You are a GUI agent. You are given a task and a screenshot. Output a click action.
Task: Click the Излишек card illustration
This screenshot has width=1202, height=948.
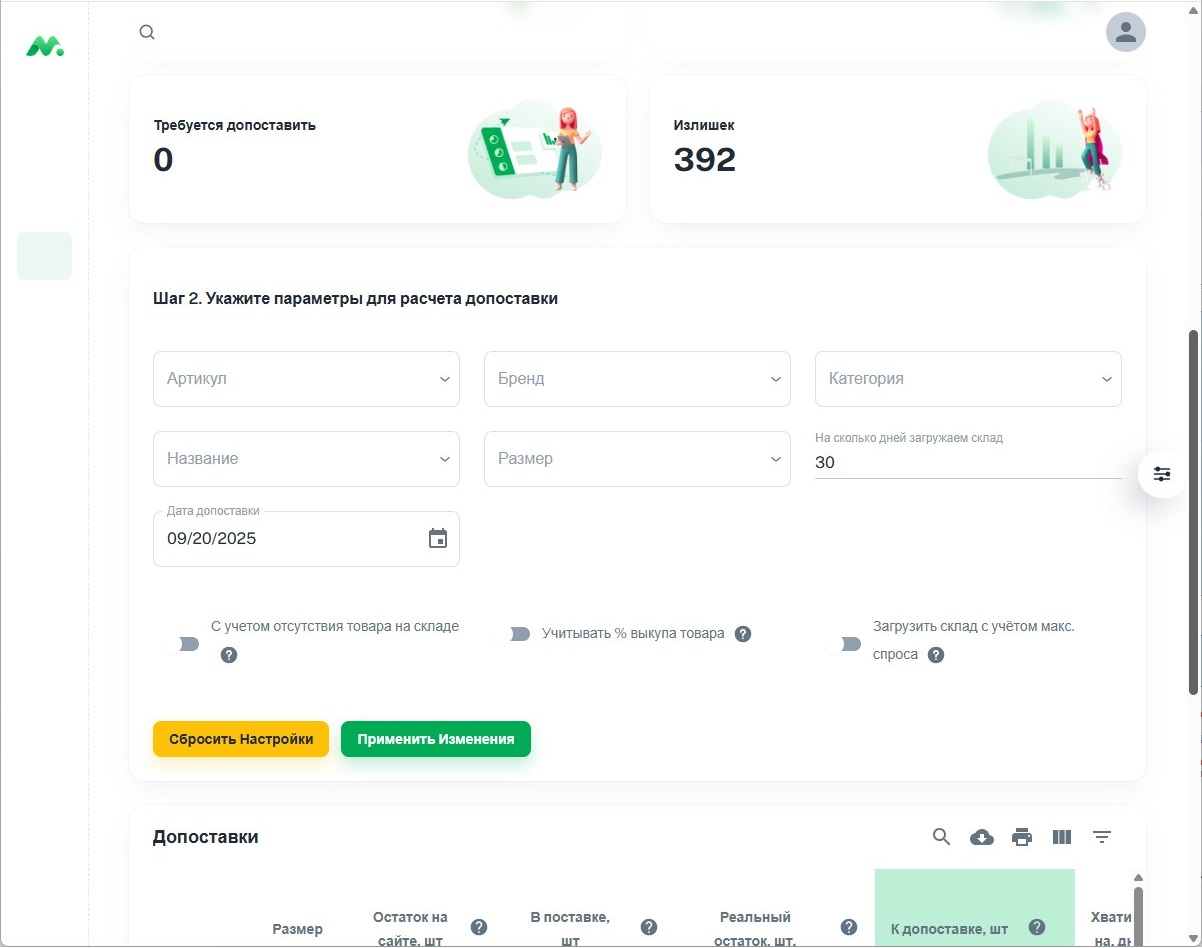point(1055,149)
